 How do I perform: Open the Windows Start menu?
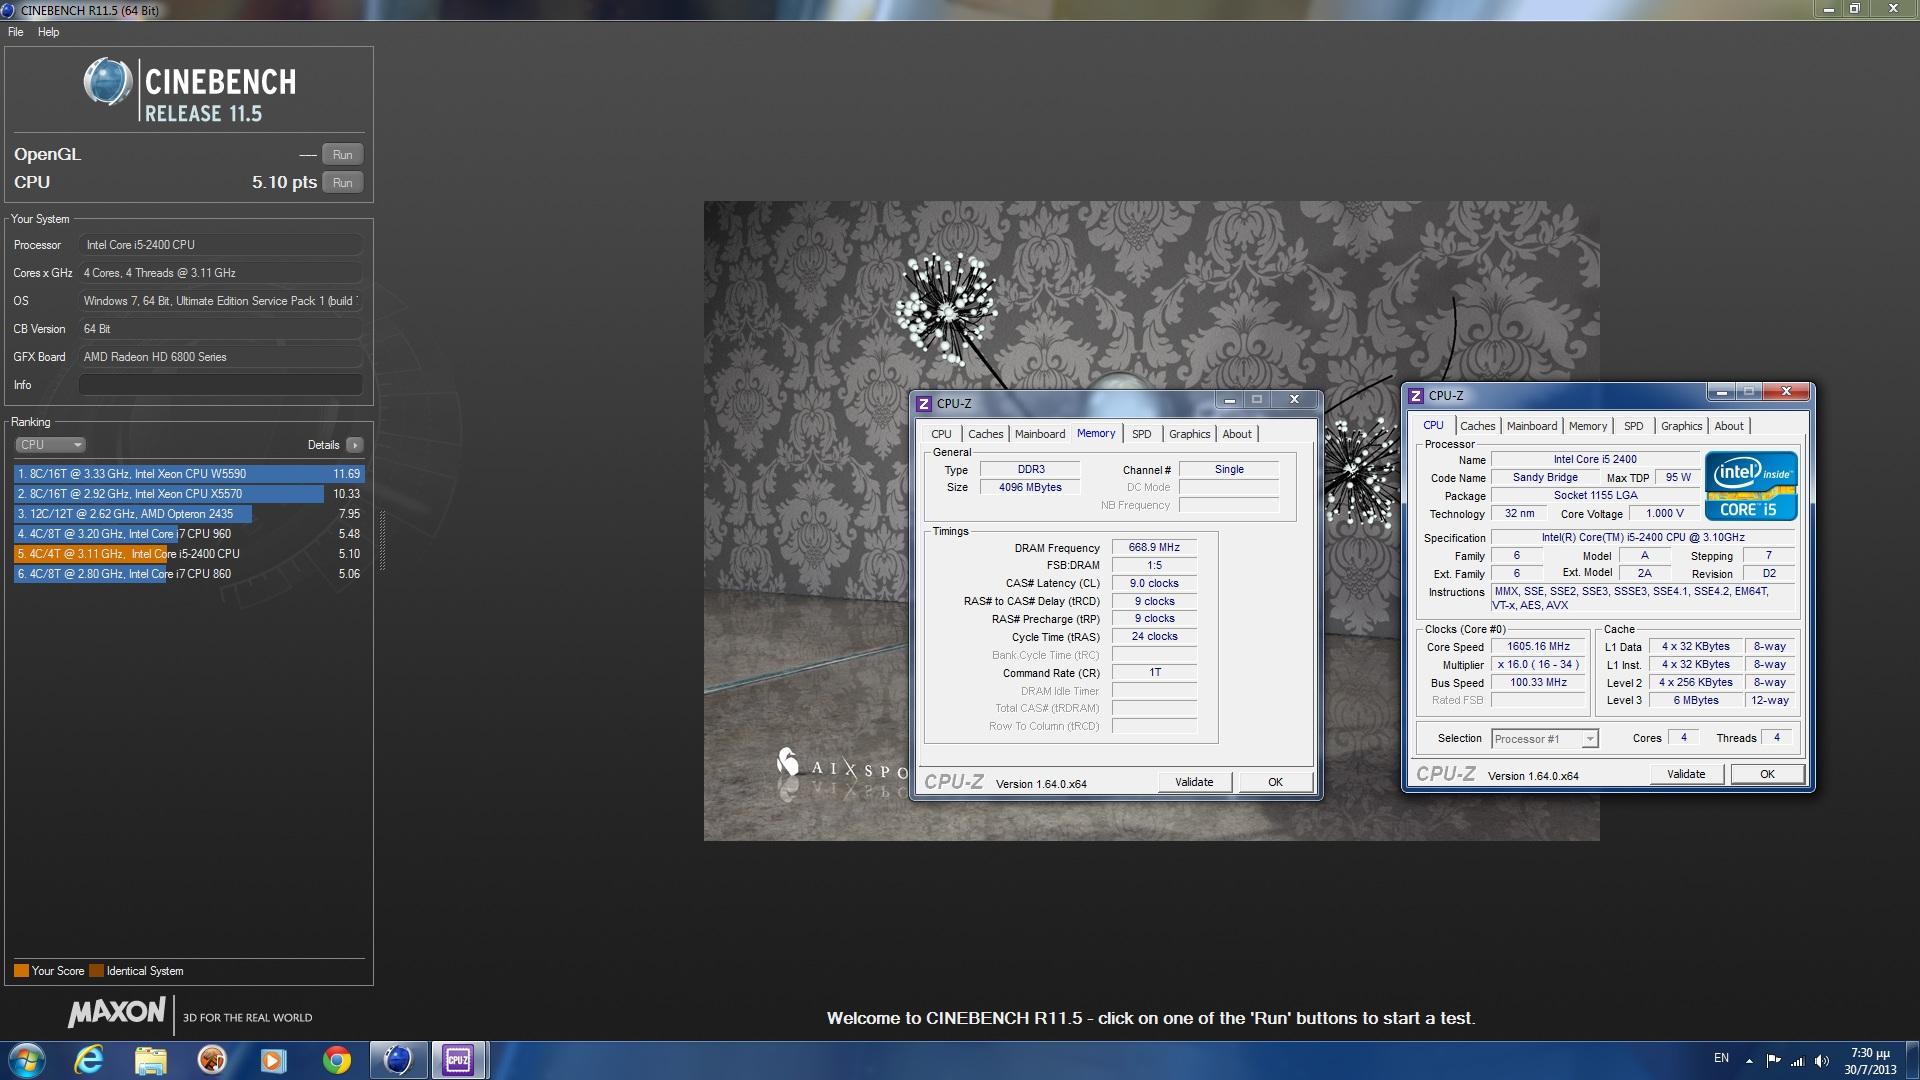point(27,1060)
